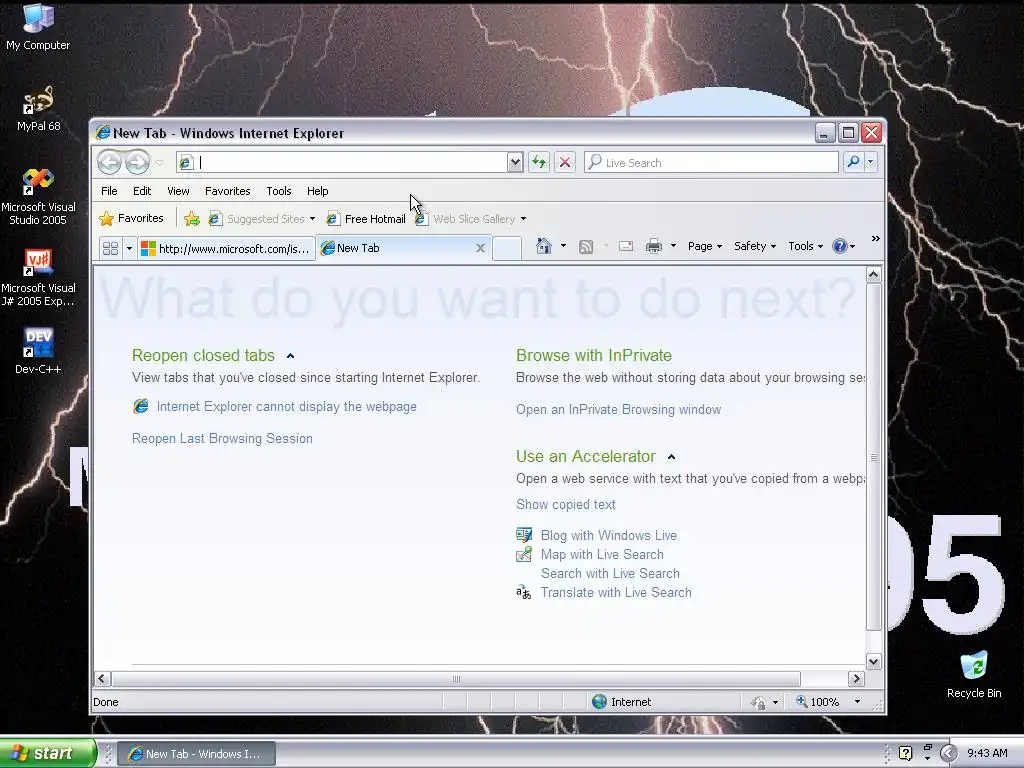This screenshot has height=768, width=1024.
Task: Open the Tools menu in menu bar
Action: point(279,191)
